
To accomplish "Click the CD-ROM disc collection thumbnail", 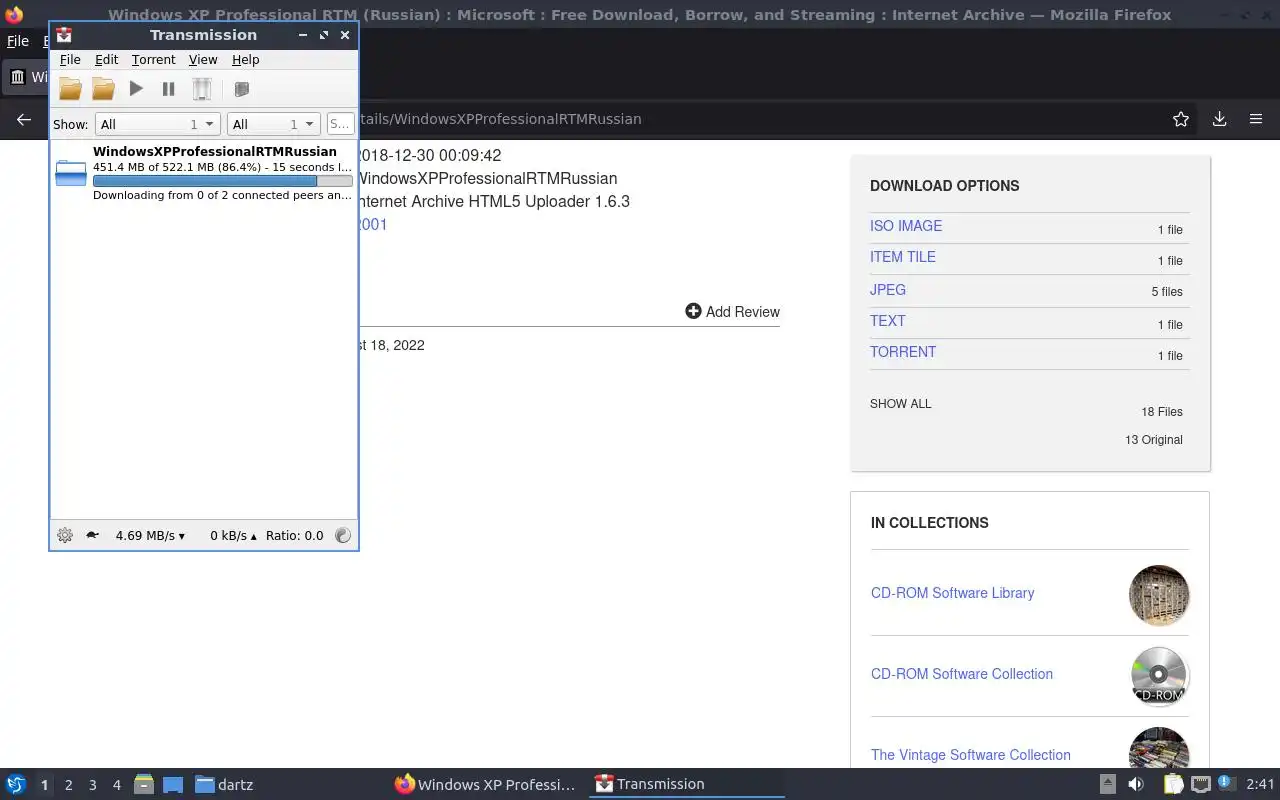I will pyautogui.click(x=1159, y=676).
